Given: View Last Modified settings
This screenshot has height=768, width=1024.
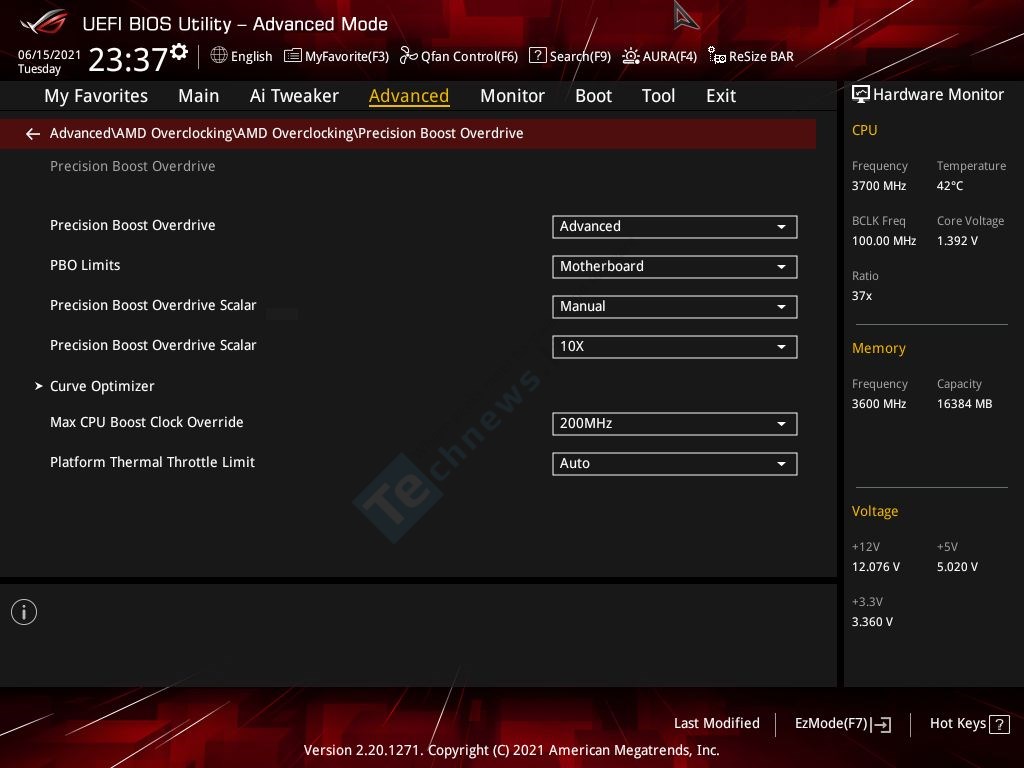Looking at the screenshot, I should point(716,723).
